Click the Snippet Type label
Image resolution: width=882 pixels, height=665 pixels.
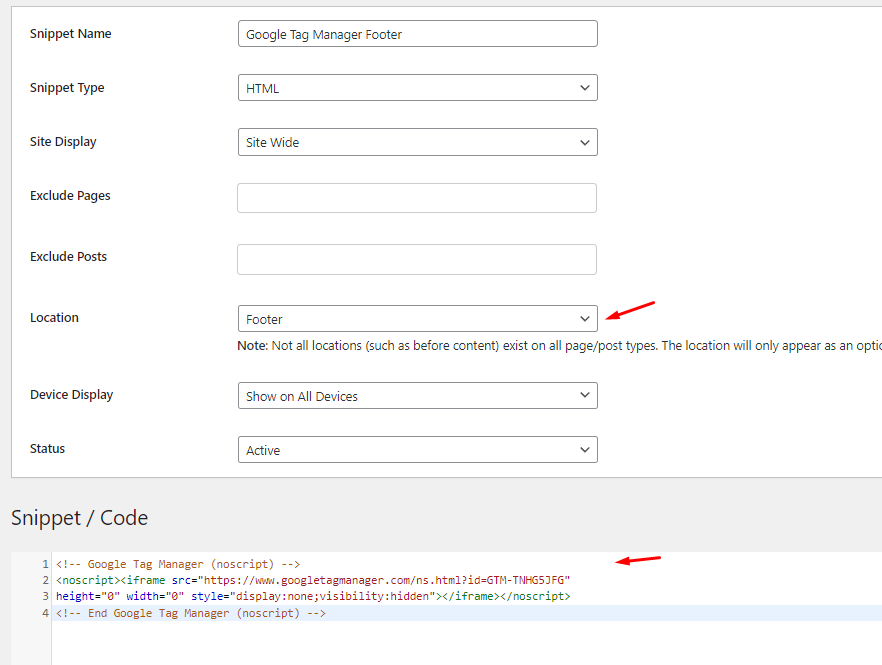[x=67, y=88]
